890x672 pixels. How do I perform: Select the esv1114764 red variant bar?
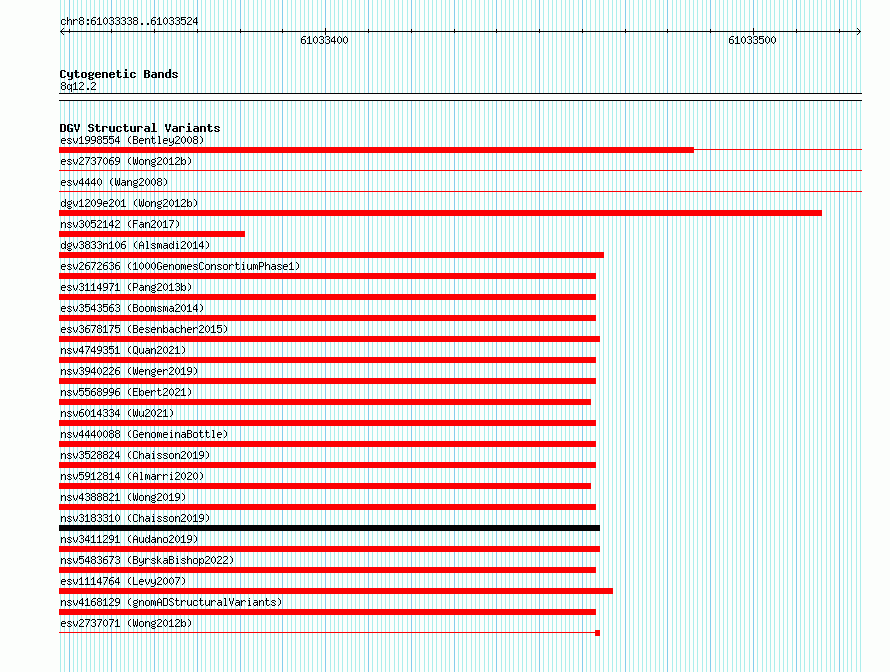pos(336,591)
